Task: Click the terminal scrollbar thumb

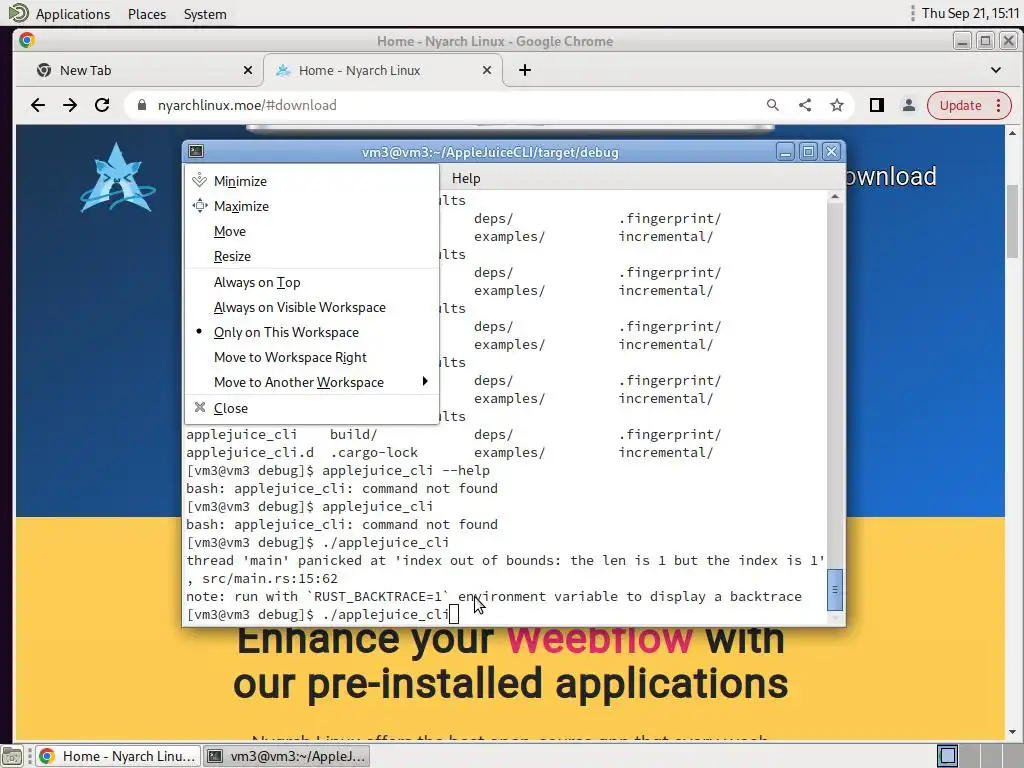Action: pyautogui.click(x=835, y=589)
